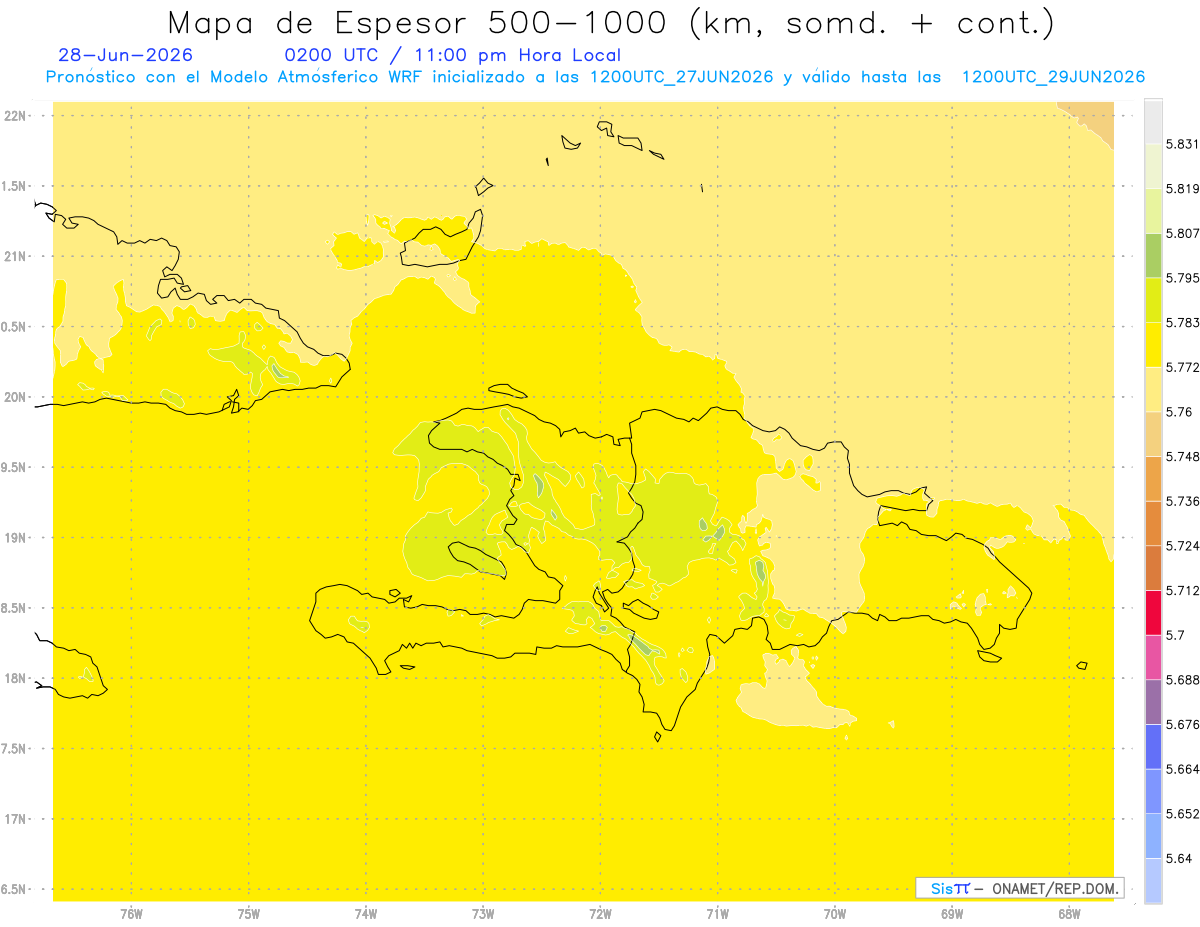Pick the bright yellow legend band between 5.772 and 5.783
Screen dimensions: 1200x927
1153,345
